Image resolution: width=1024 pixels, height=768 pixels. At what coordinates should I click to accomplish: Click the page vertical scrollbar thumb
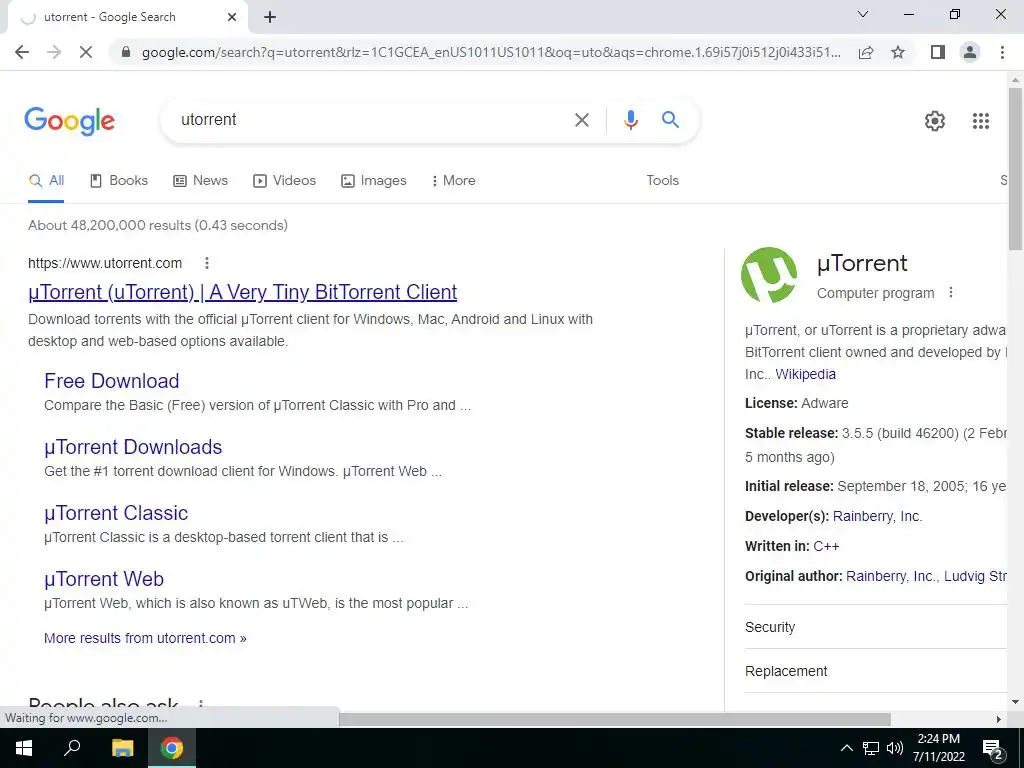1015,168
